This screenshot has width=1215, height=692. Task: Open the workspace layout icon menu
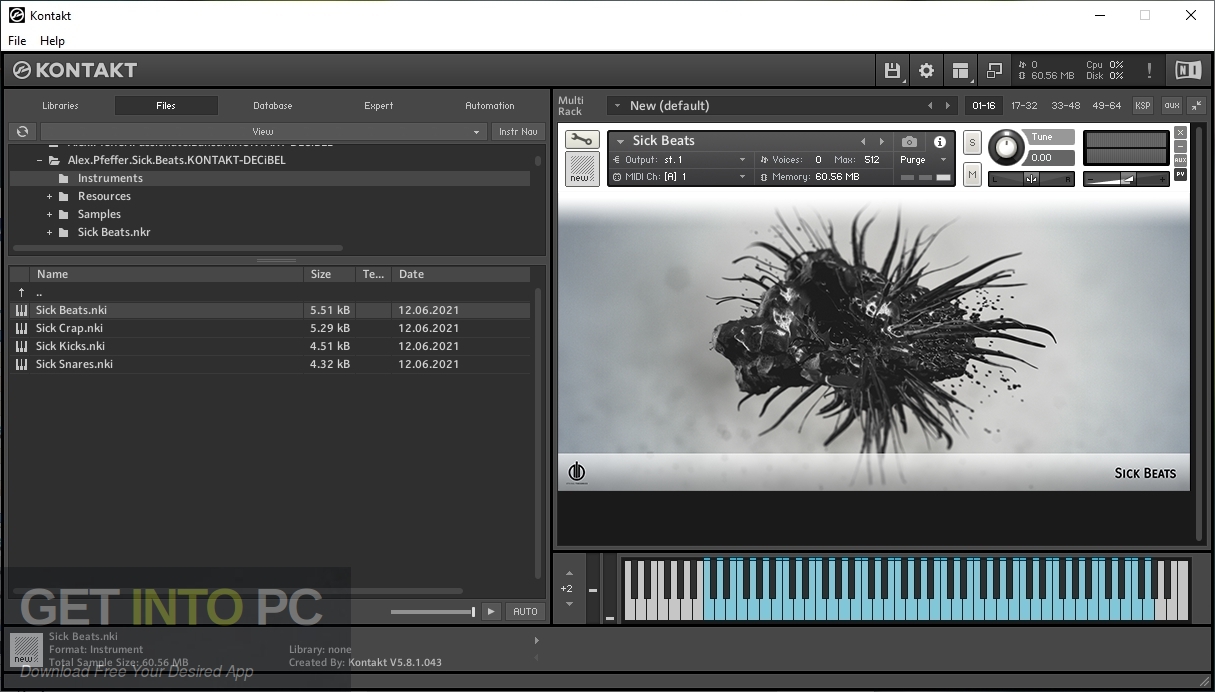pyautogui.click(x=960, y=70)
